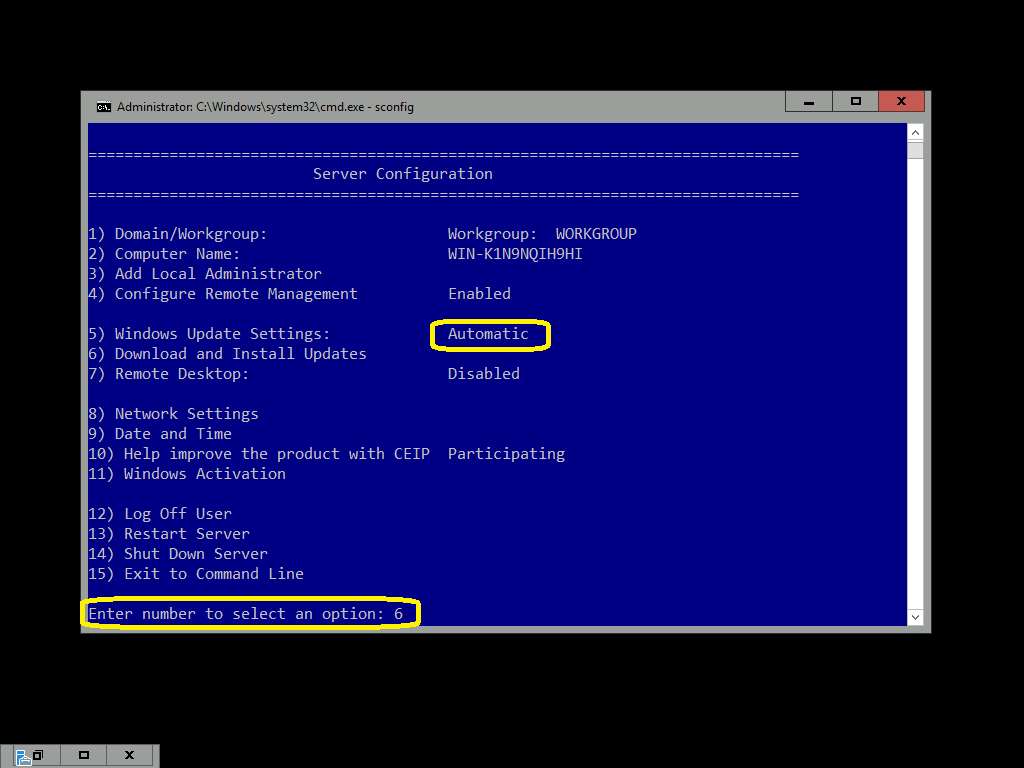The height and width of the screenshot is (768, 1024).
Task: Maximize the minimized window at bottom left
Action: [84, 756]
